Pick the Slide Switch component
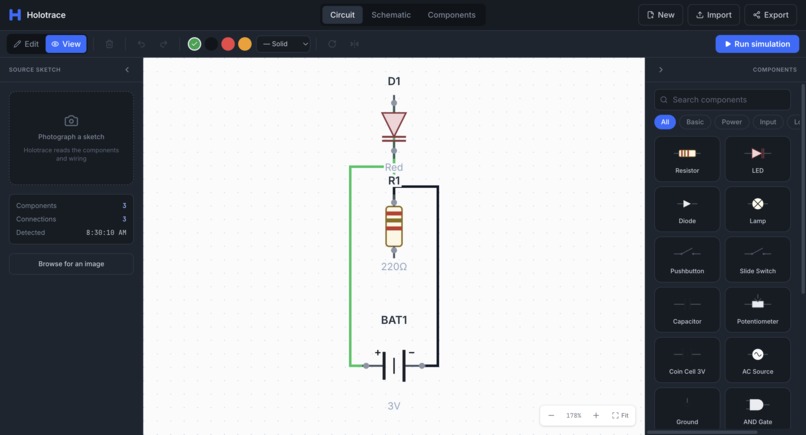 point(758,260)
